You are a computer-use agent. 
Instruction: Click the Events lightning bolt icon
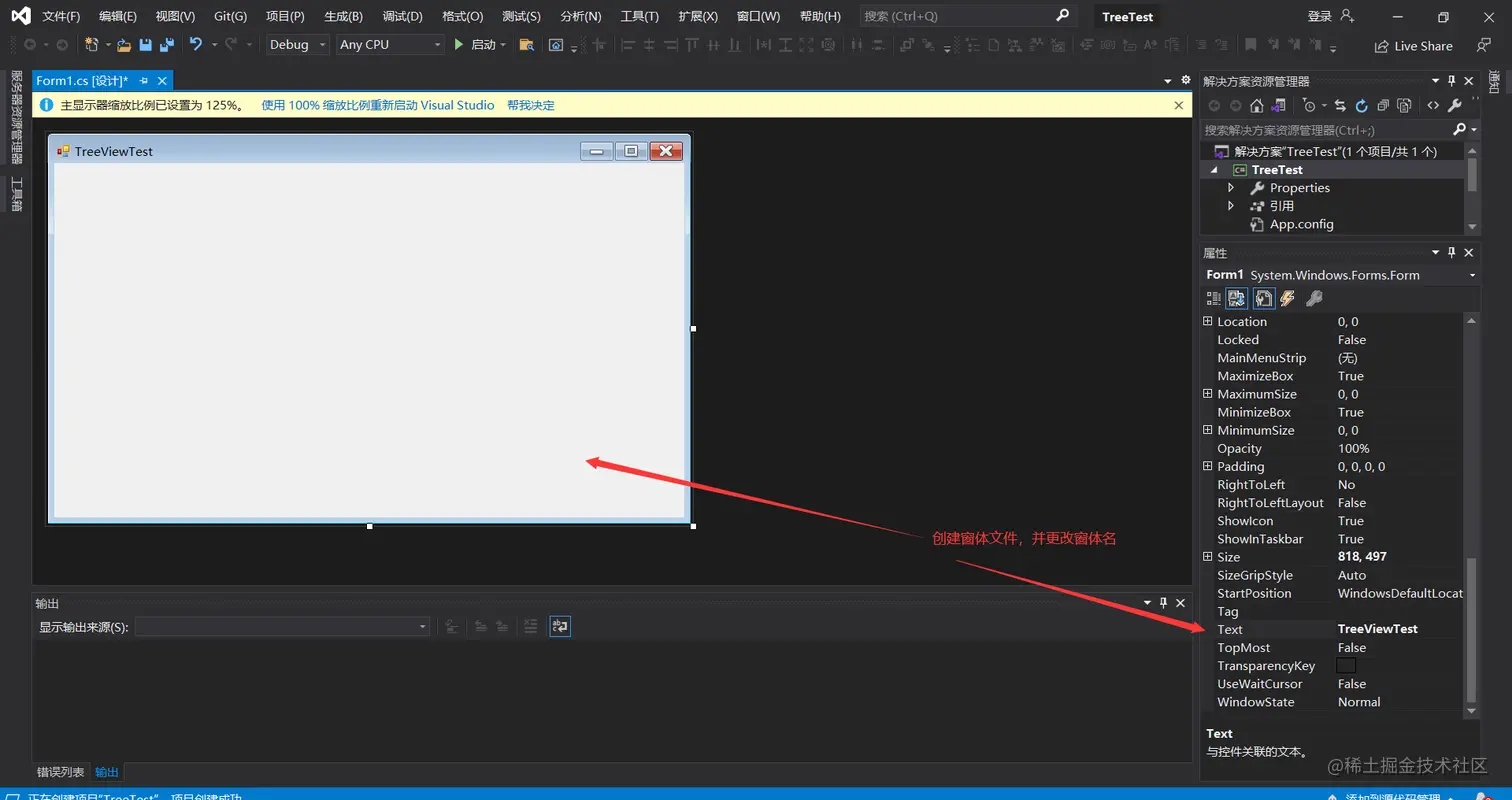tap(1288, 298)
